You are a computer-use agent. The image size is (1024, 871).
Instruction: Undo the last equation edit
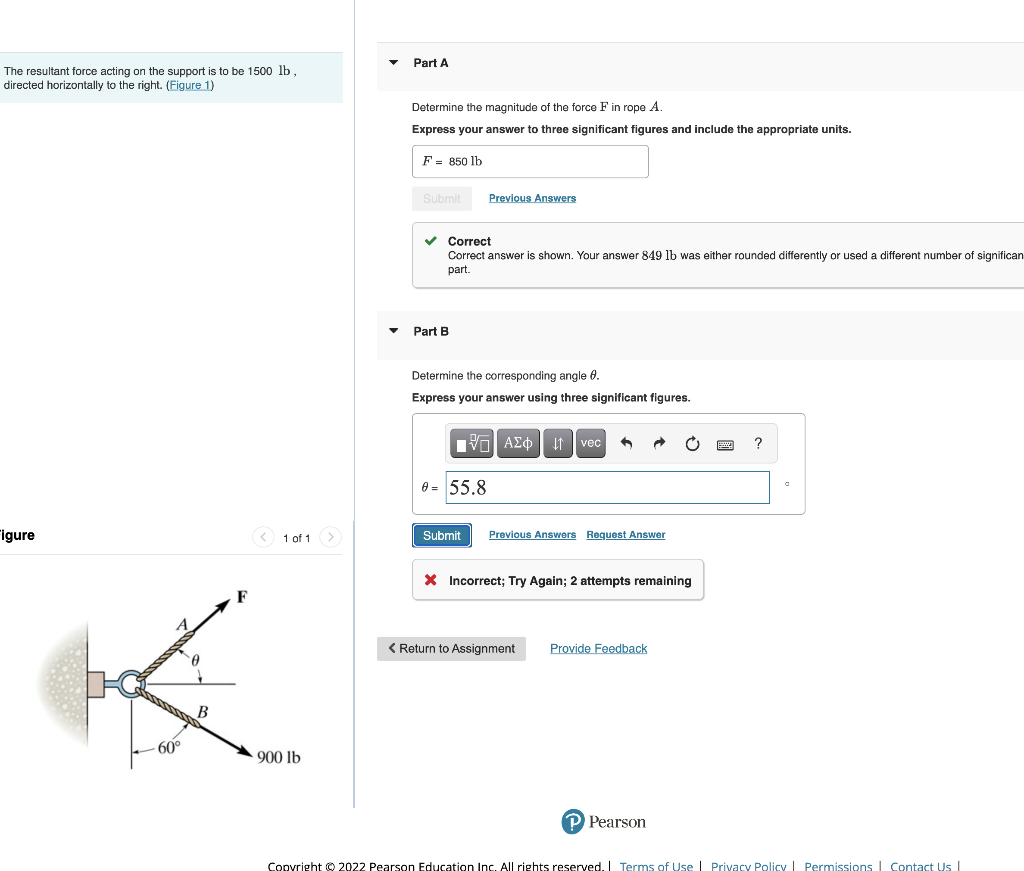tap(627, 443)
